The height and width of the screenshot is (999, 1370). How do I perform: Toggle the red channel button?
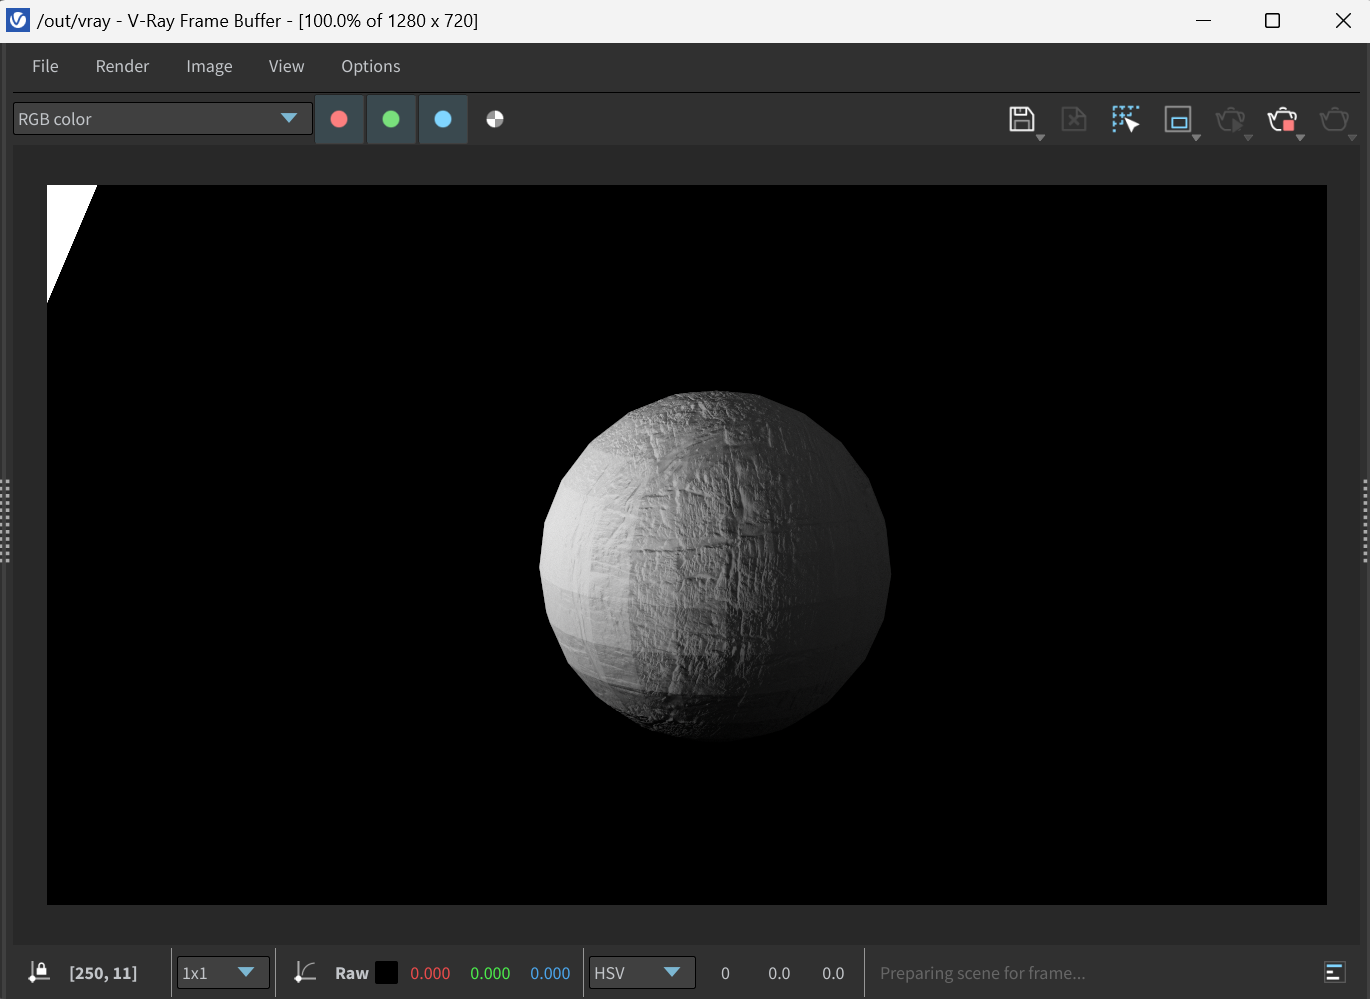[x=339, y=119]
